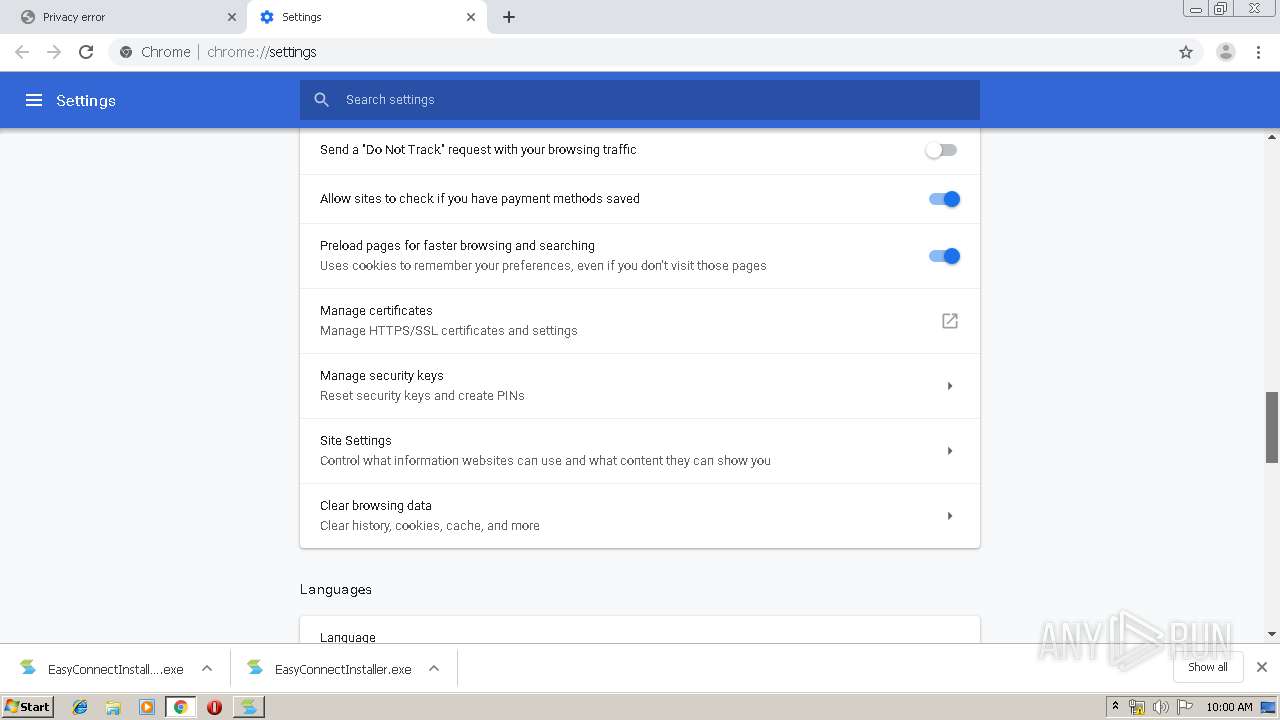
Task: Click Show all downloads button
Action: tap(1208, 667)
